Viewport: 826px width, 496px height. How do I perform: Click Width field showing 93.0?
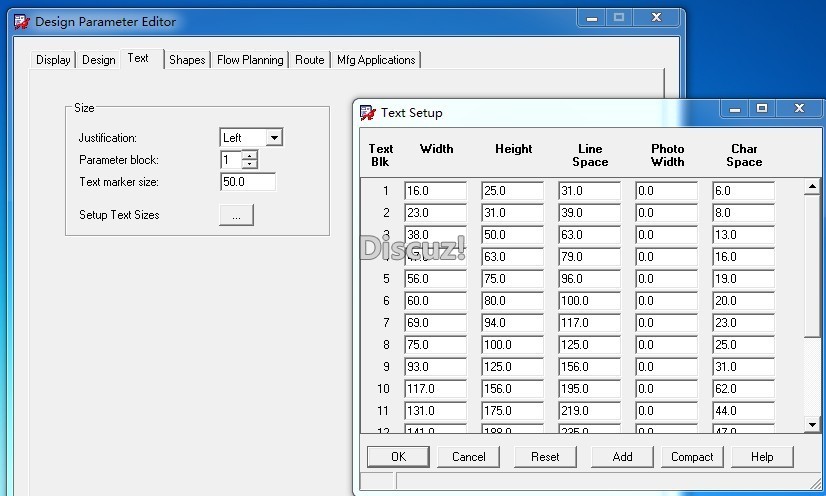coord(435,366)
